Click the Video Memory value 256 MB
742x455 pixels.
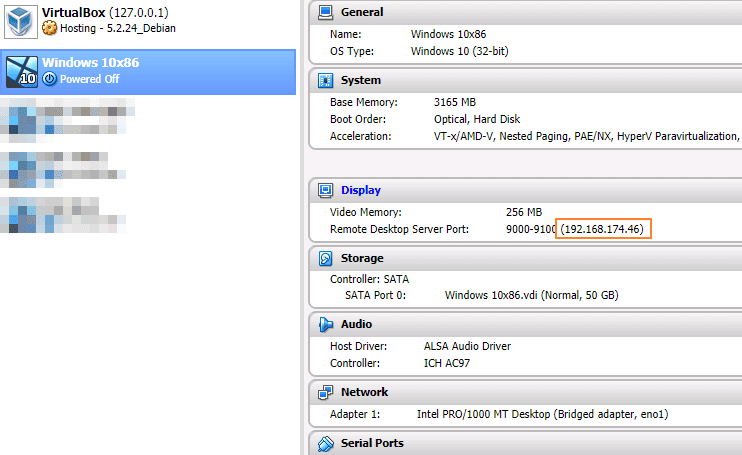coord(524,212)
